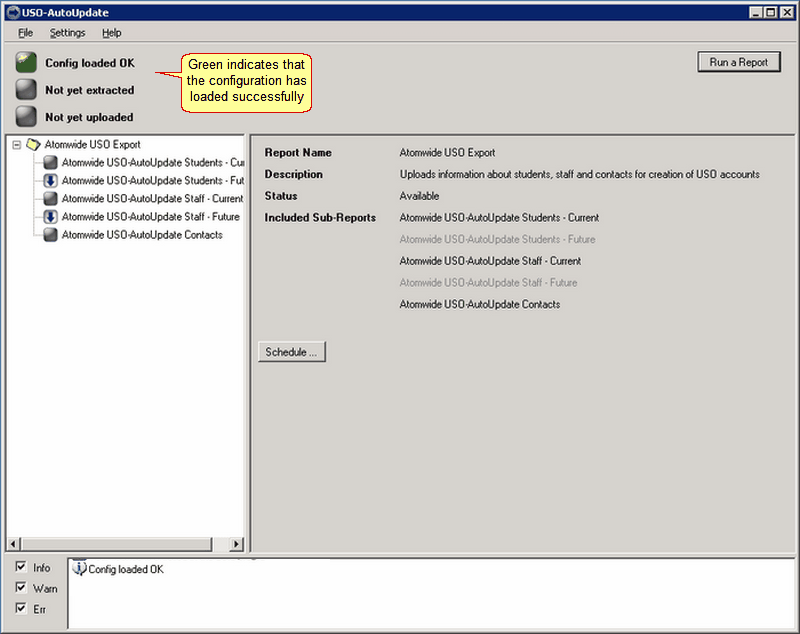Click the Included Sub-Reports label

tap(320, 218)
